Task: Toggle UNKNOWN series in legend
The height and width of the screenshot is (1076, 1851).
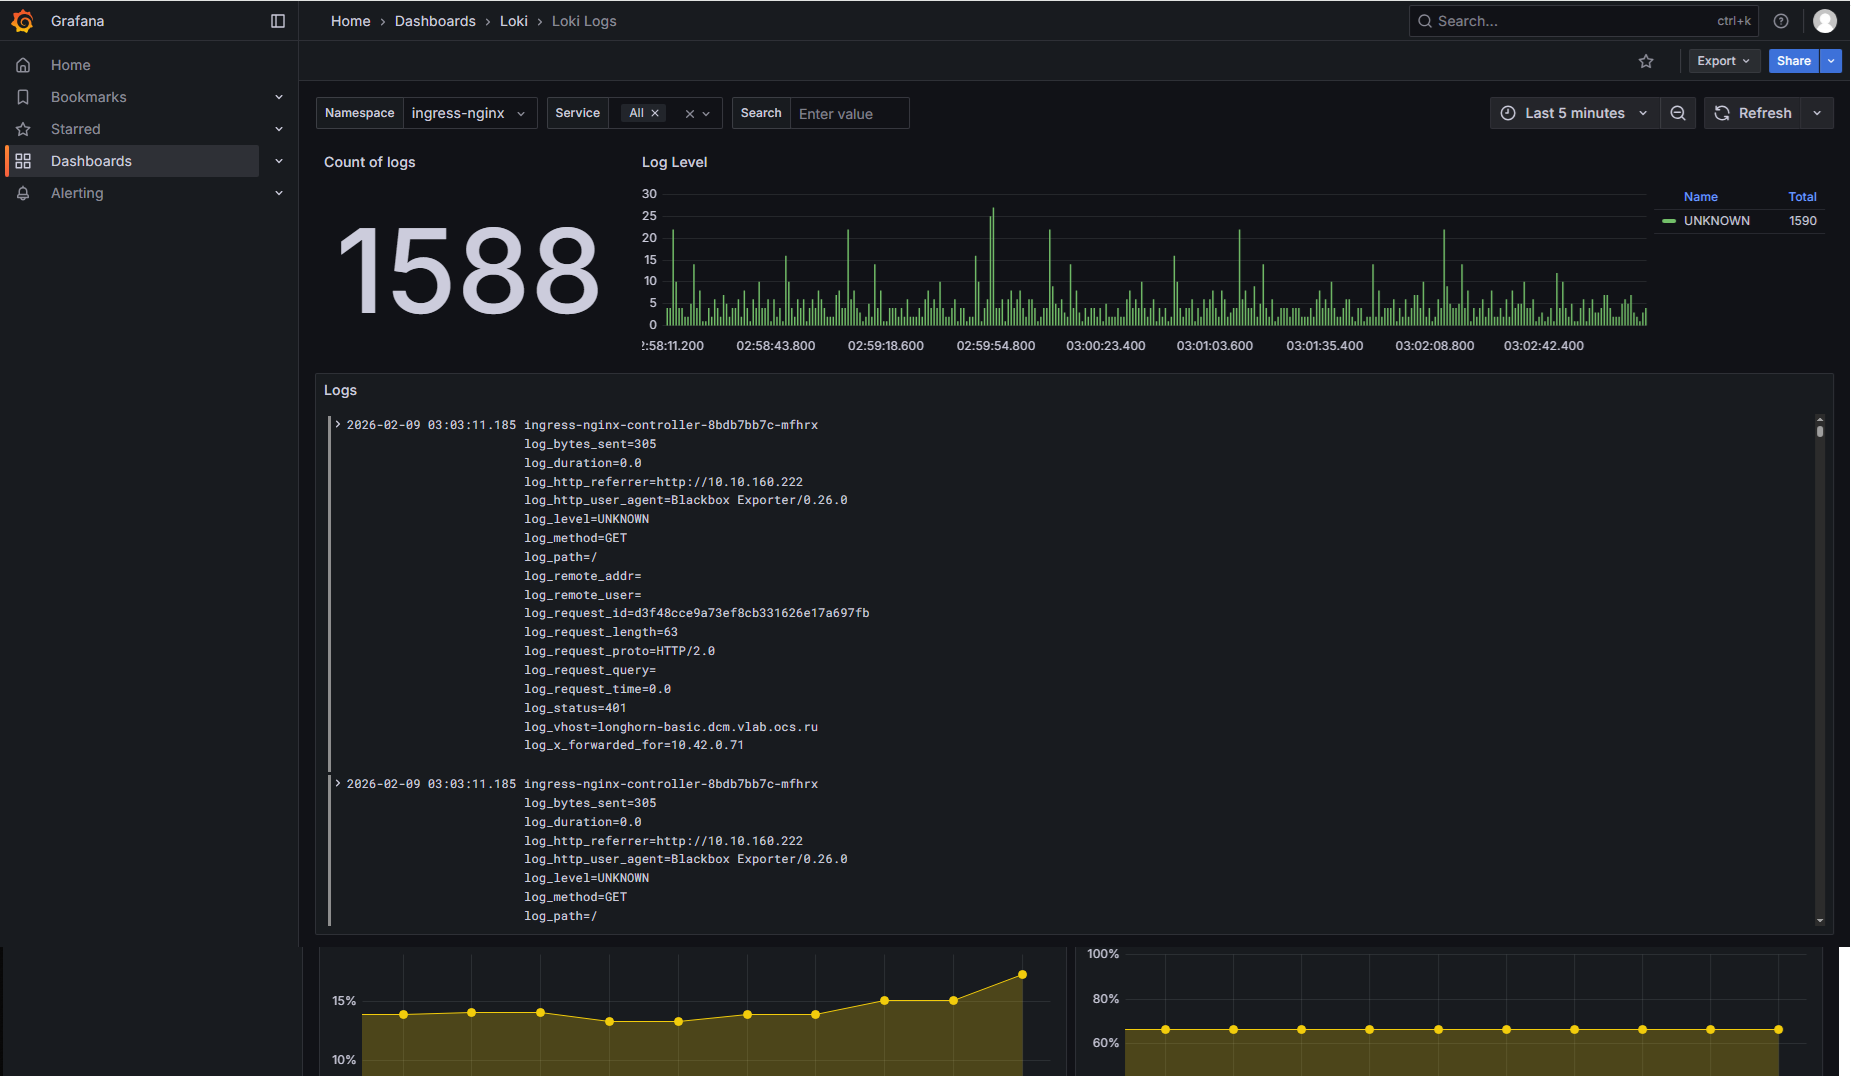Action: click(x=1716, y=221)
